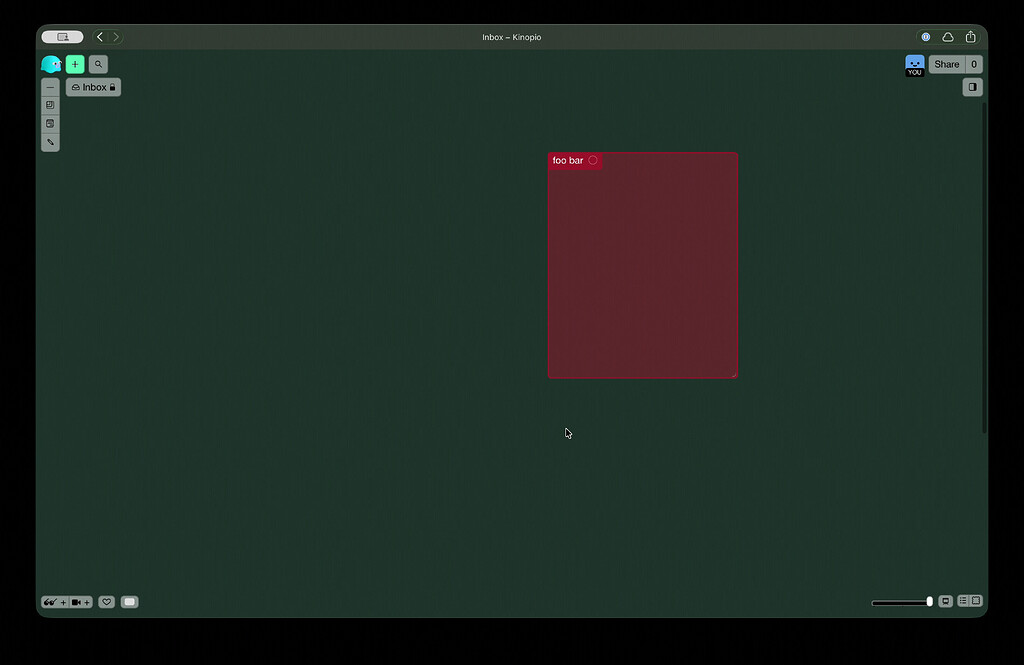1024x665 pixels.
Task: Toggle the circle next to foo bar
Action: click(593, 160)
